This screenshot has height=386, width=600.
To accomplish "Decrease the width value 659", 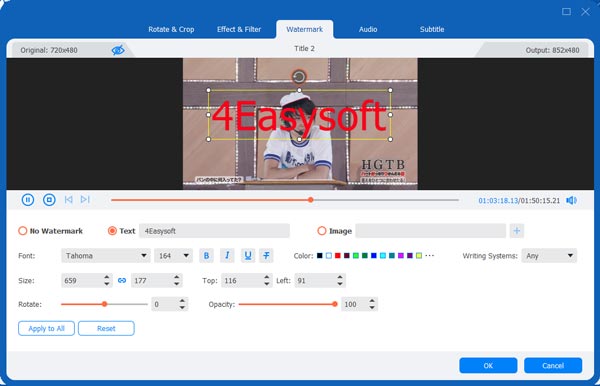I will tap(107, 284).
